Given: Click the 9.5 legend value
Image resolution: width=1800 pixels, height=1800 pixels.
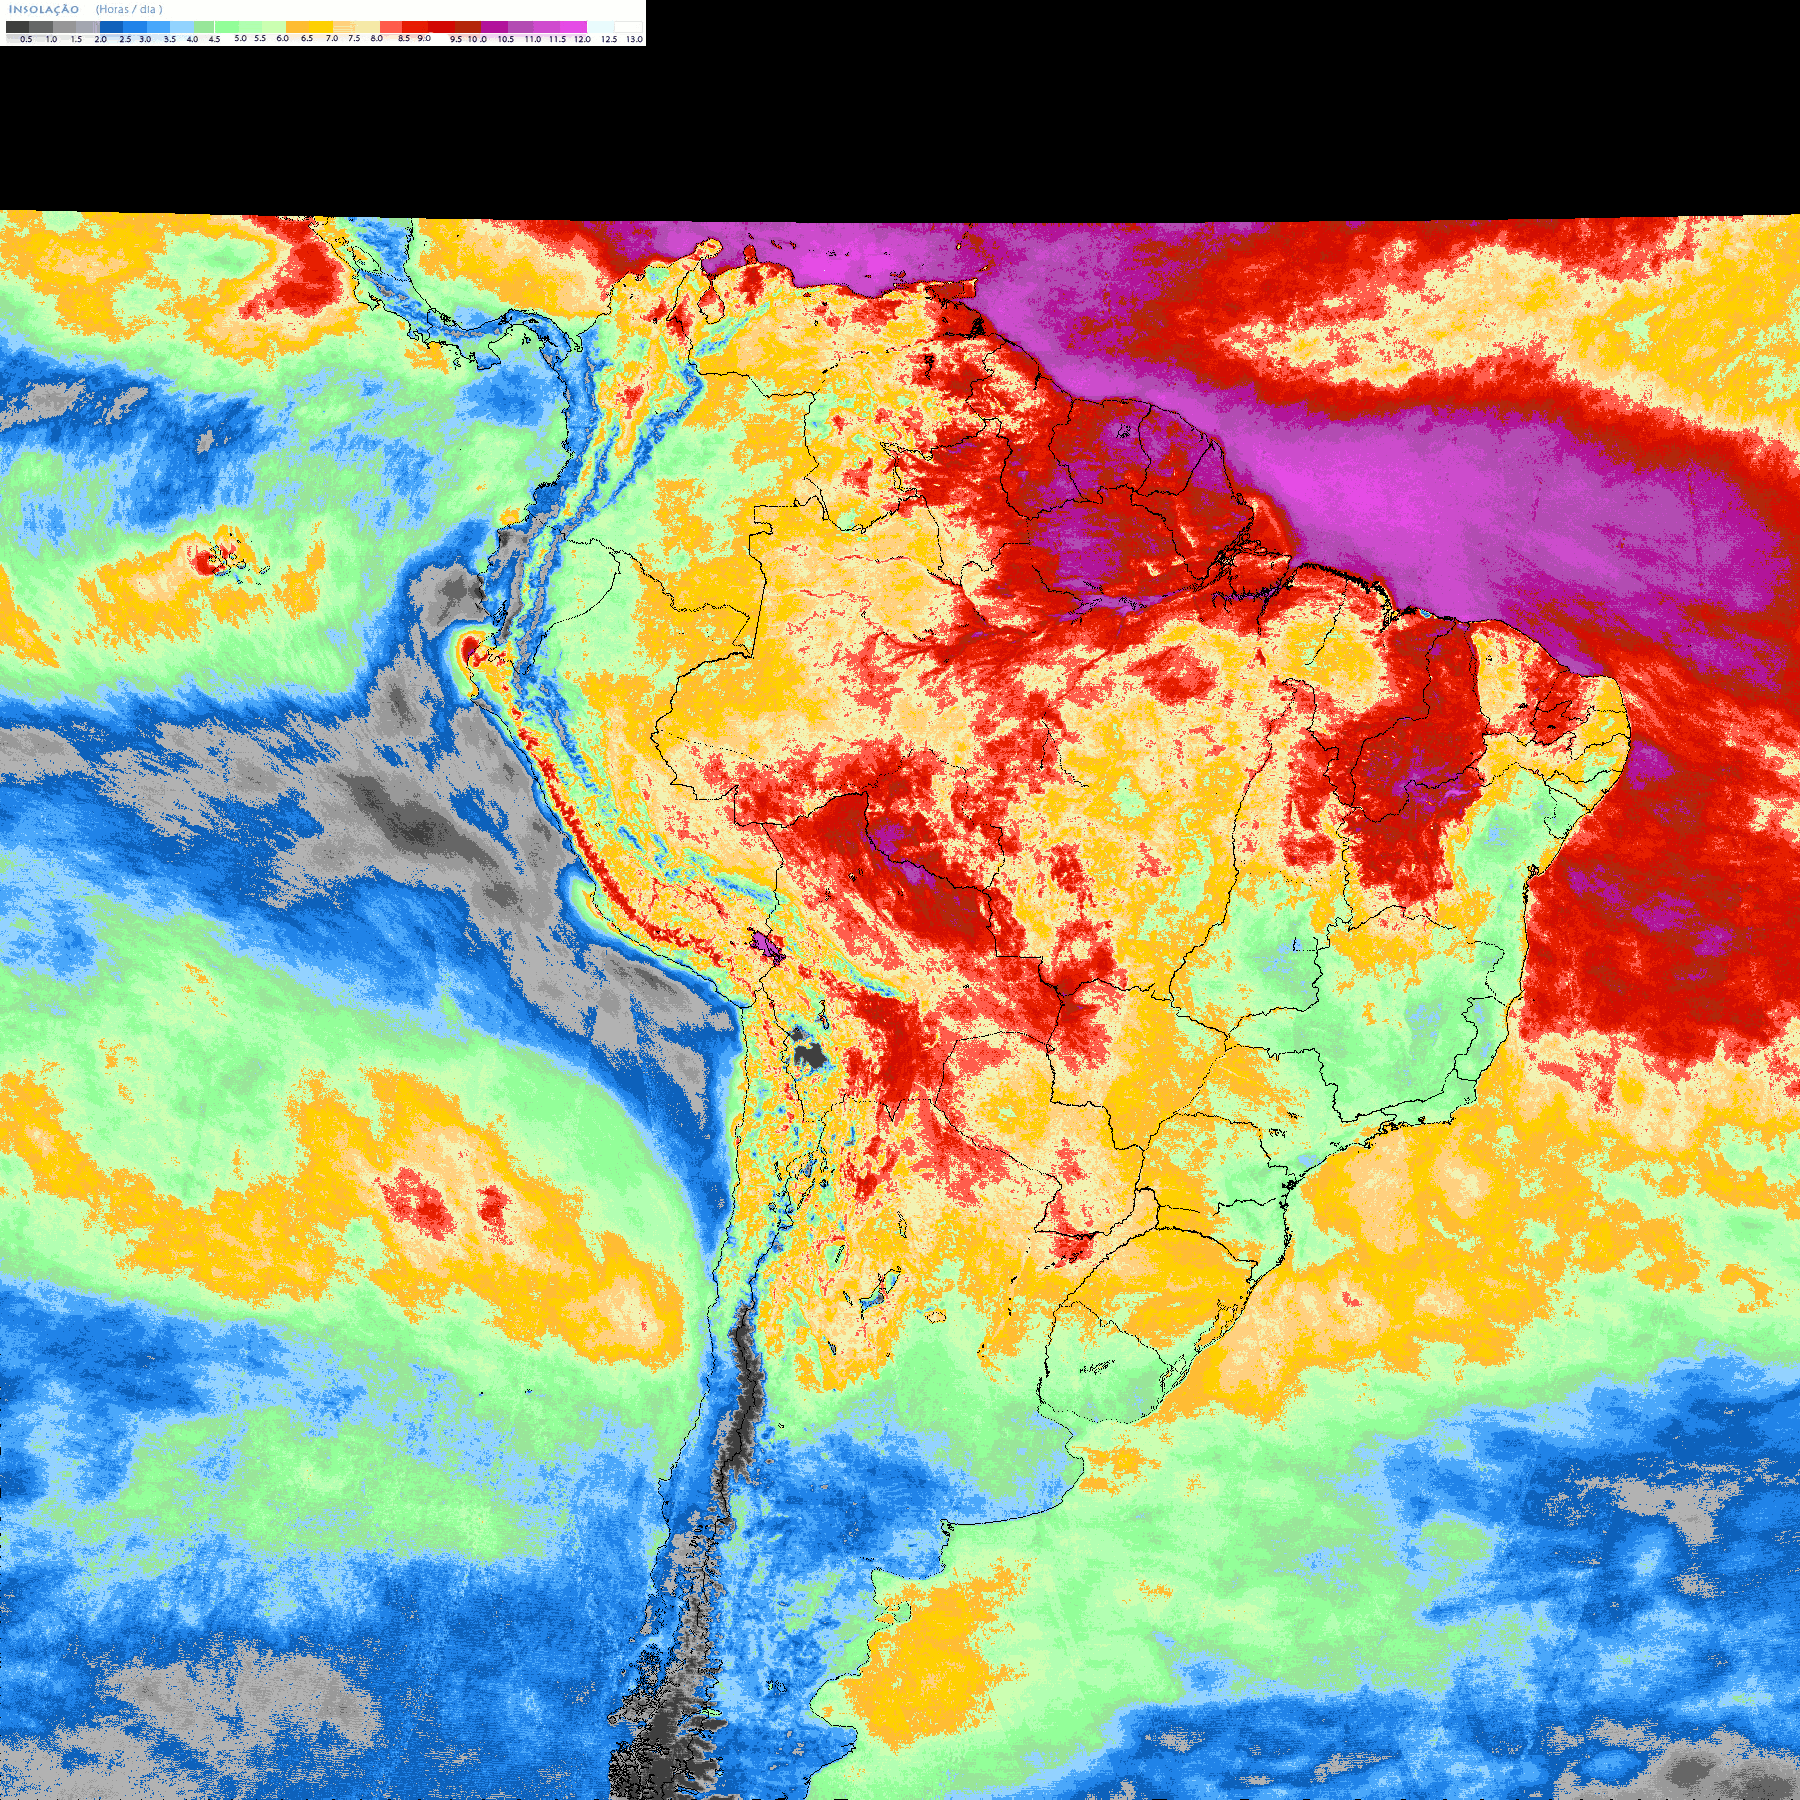Looking at the screenshot, I should 456,39.
